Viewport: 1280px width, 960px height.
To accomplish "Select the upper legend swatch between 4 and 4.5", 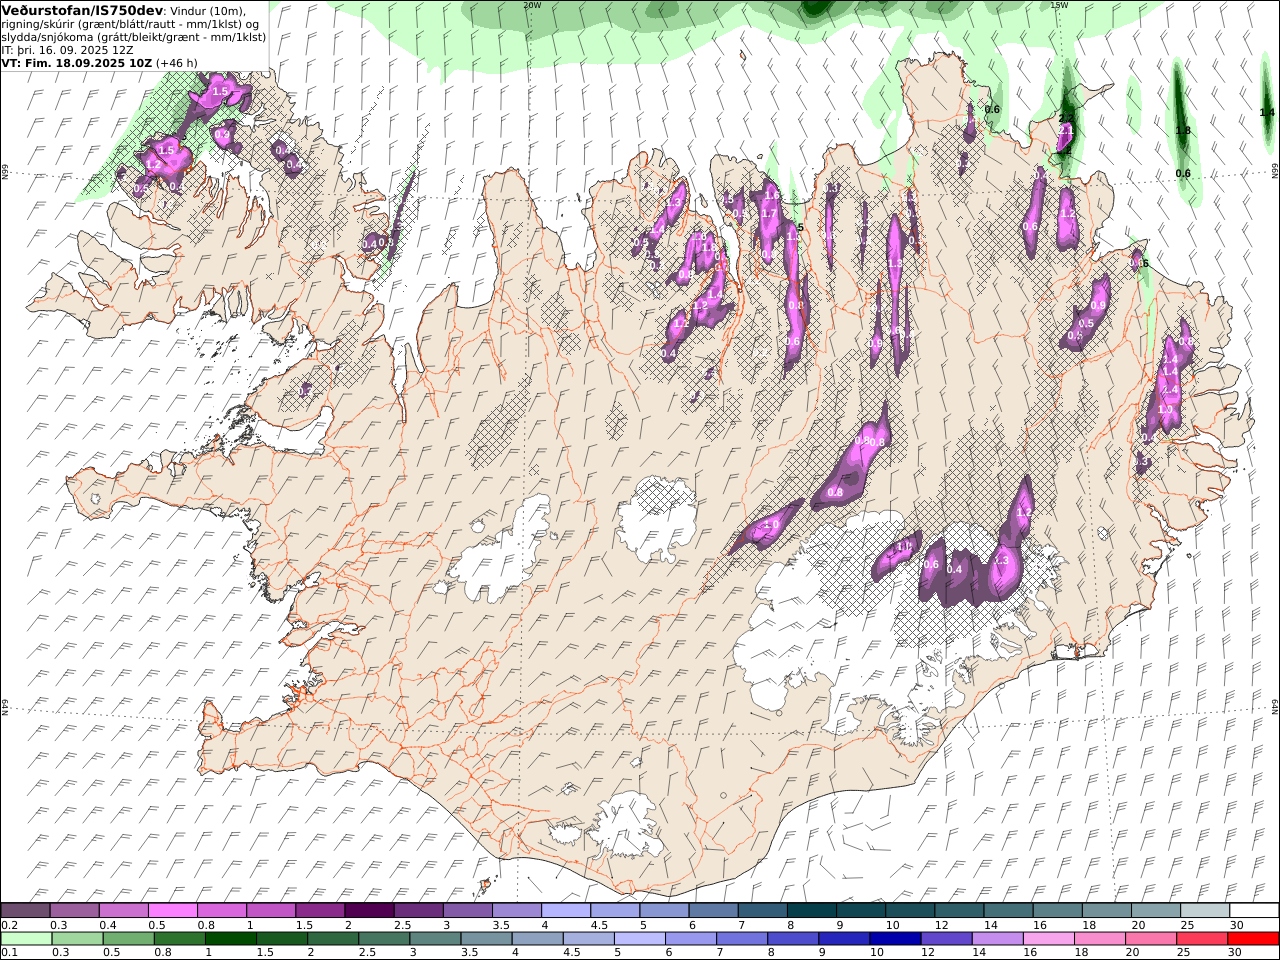I will 565,911.
